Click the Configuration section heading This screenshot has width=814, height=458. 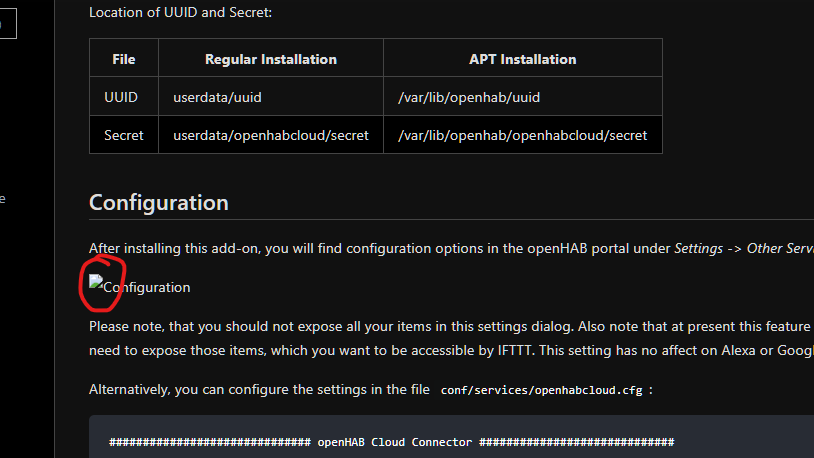point(158,203)
